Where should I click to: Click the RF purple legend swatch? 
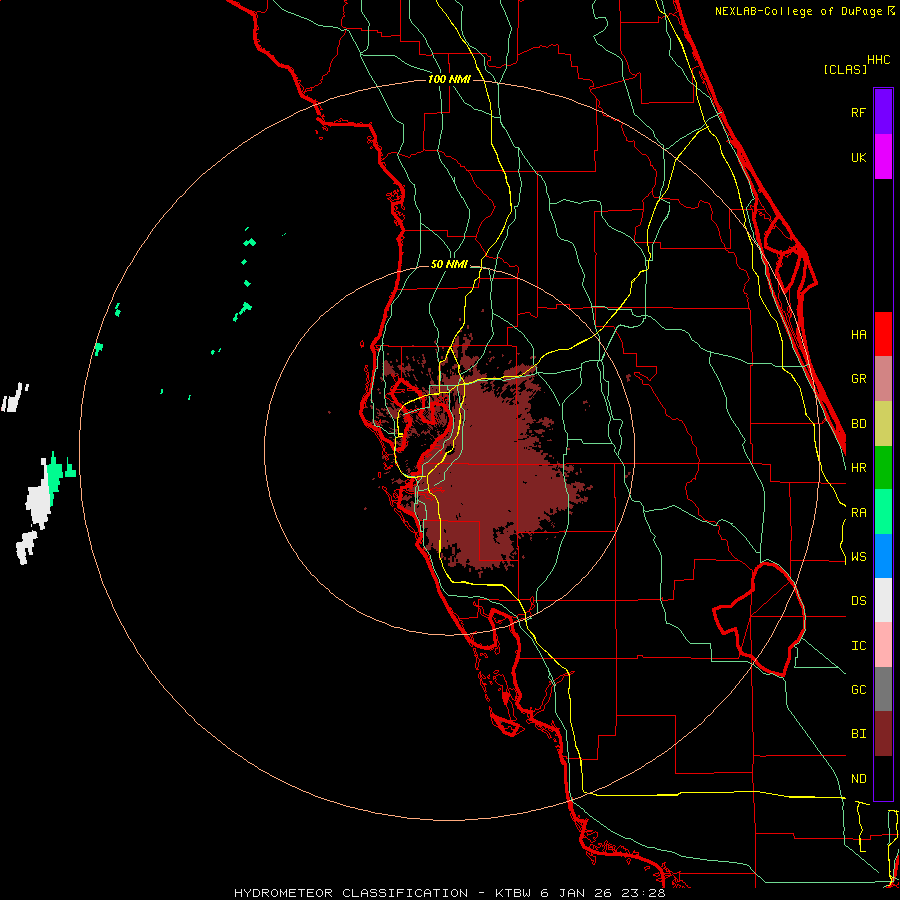click(x=883, y=112)
